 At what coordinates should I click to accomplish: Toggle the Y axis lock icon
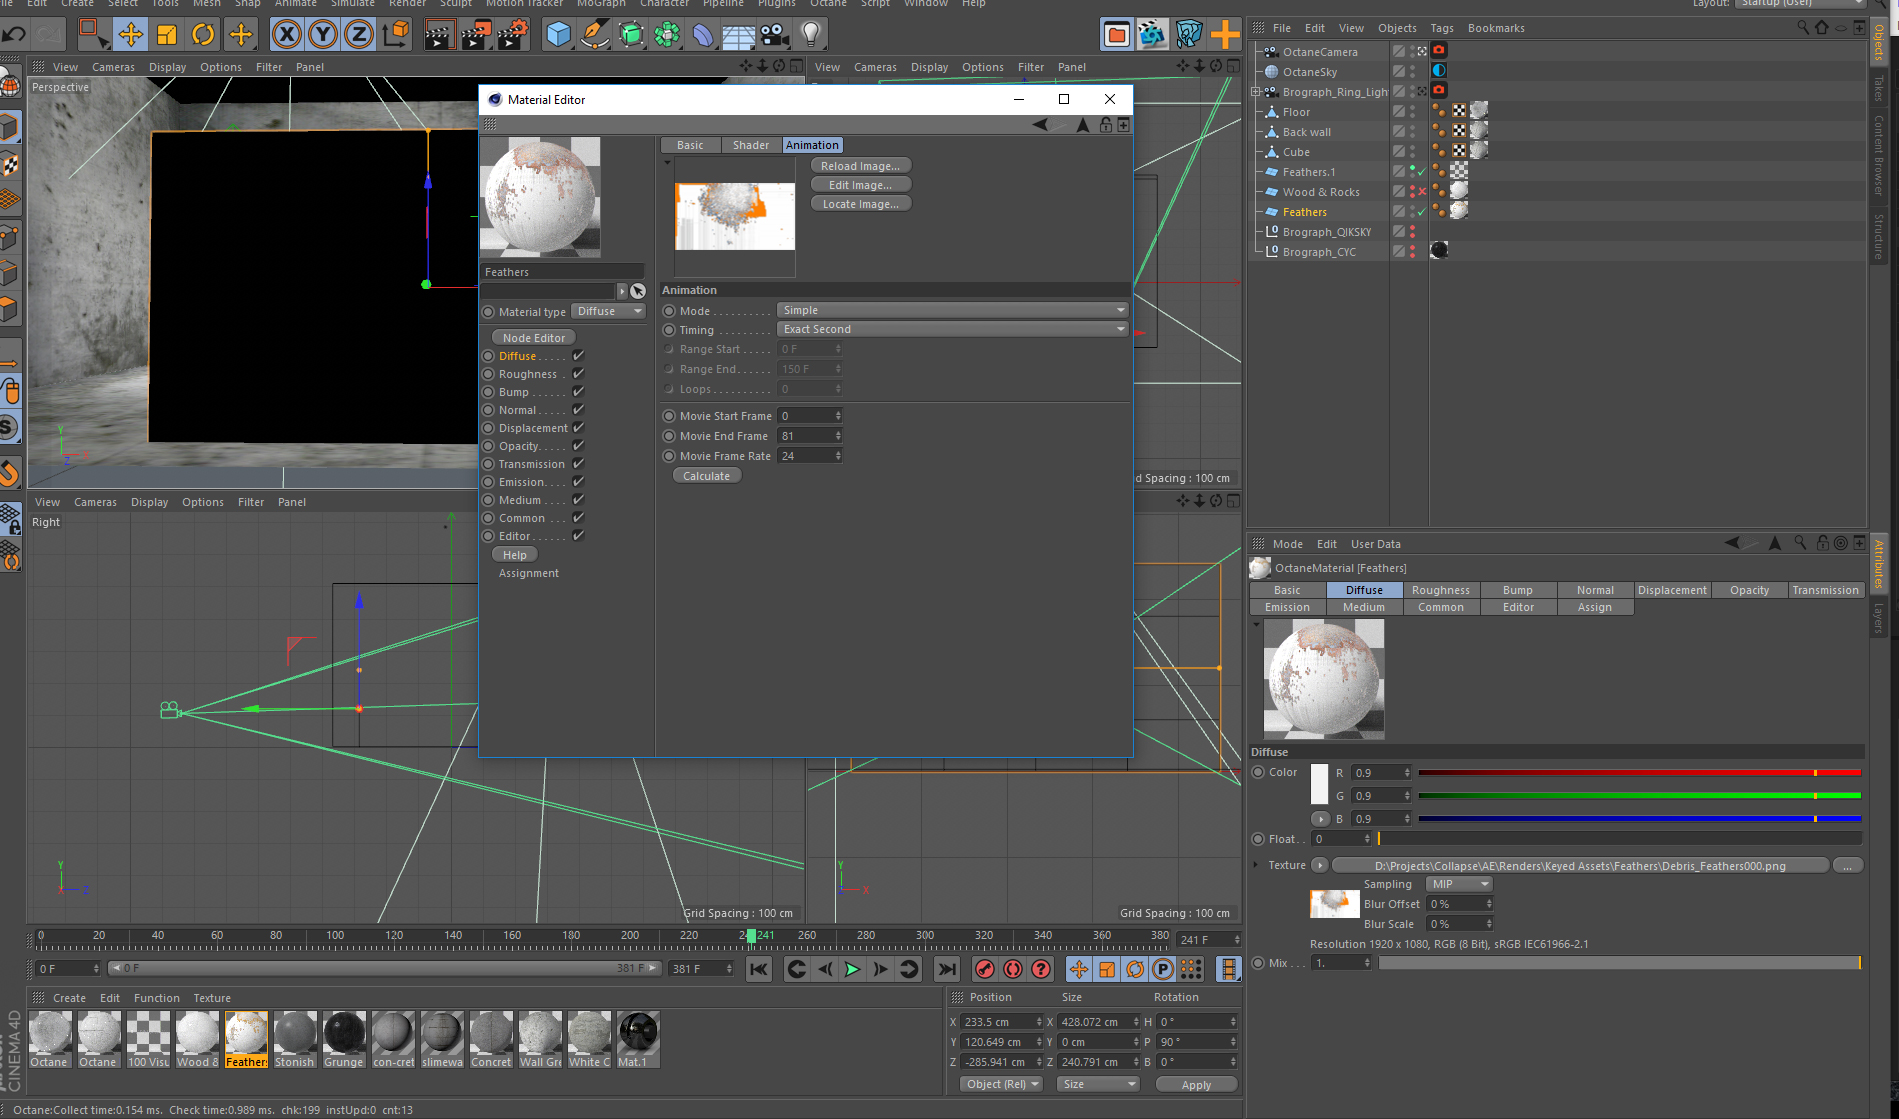pyautogui.click(x=323, y=35)
